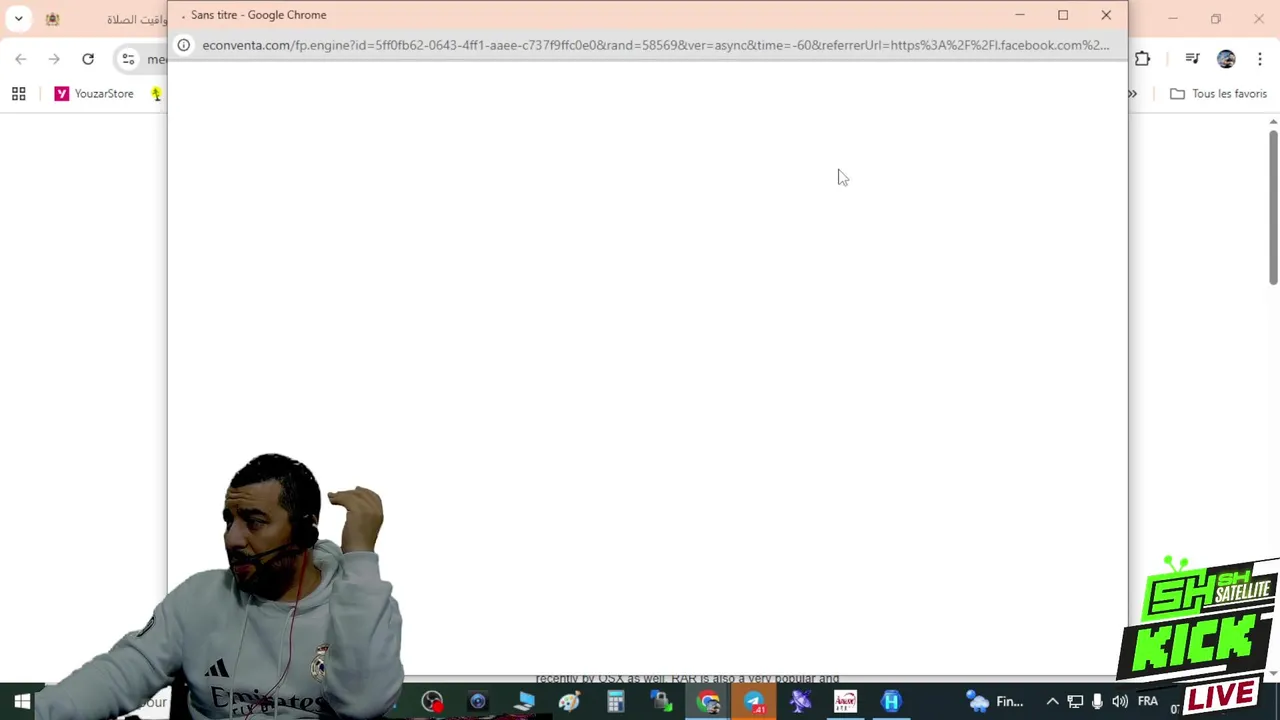1280x720 pixels.
Task: Open network settings tray icon
Action: [x=1075, y=702]
